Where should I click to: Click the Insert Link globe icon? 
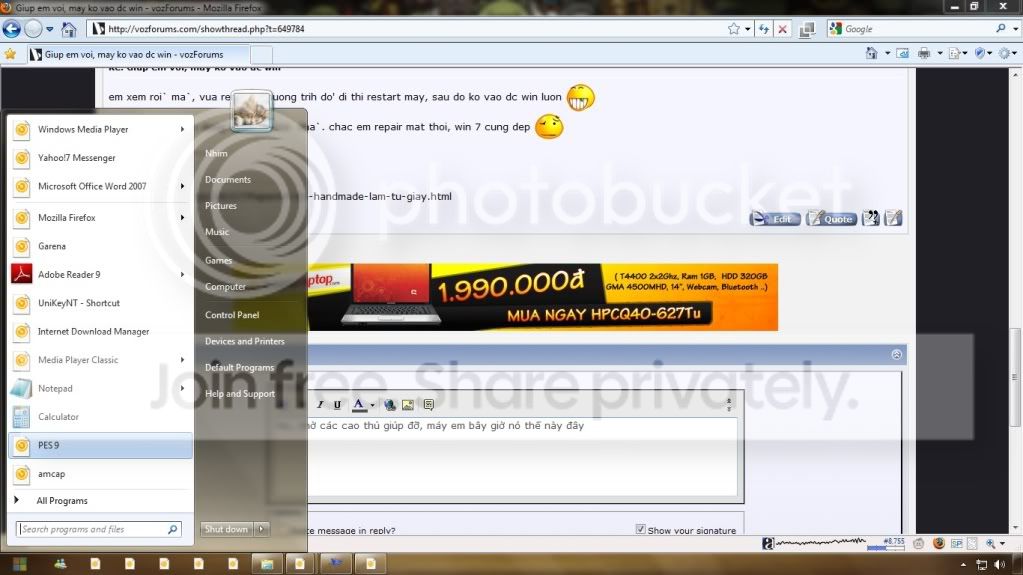click(389, 405)
